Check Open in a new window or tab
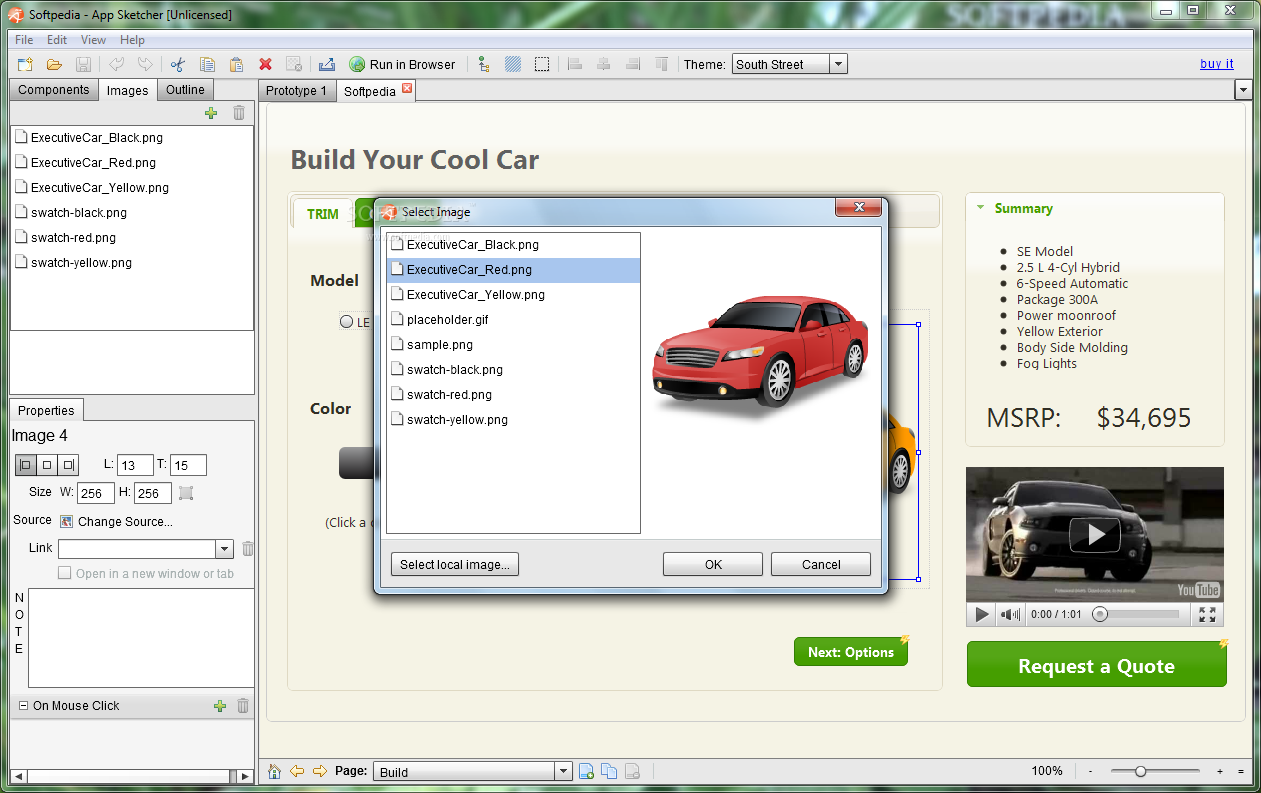 65,574
